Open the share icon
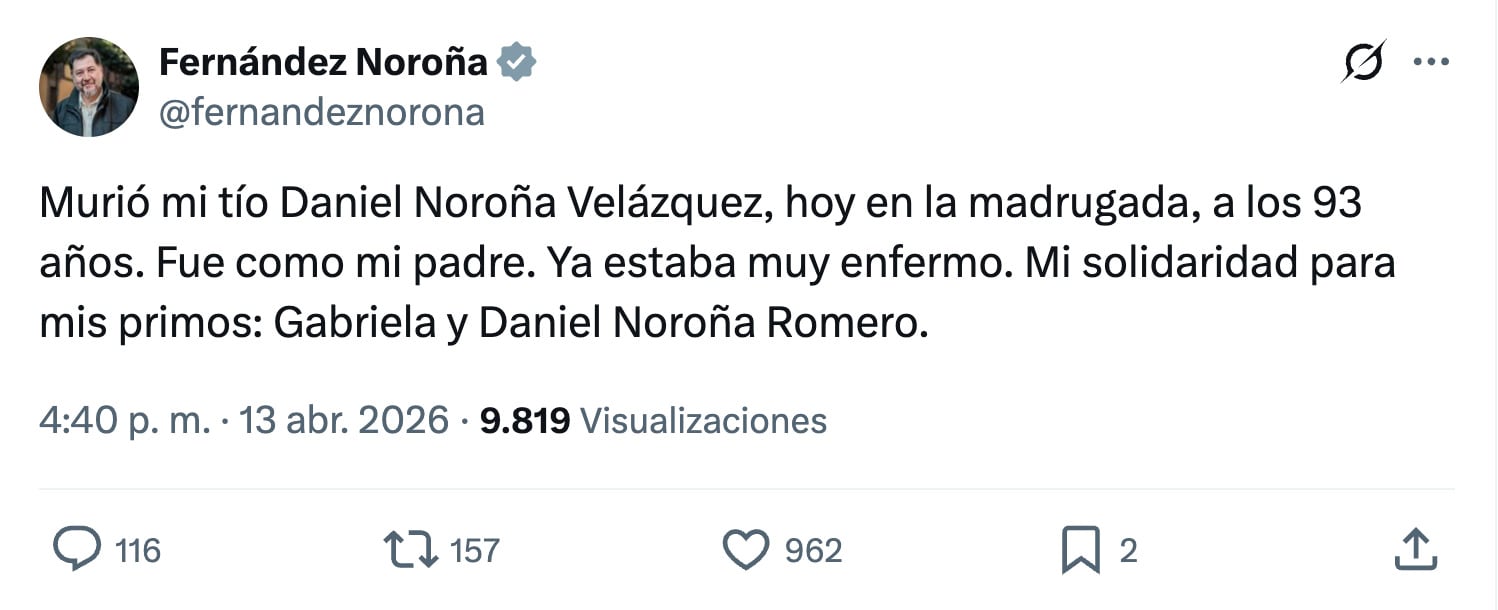 coord(1416,548)
